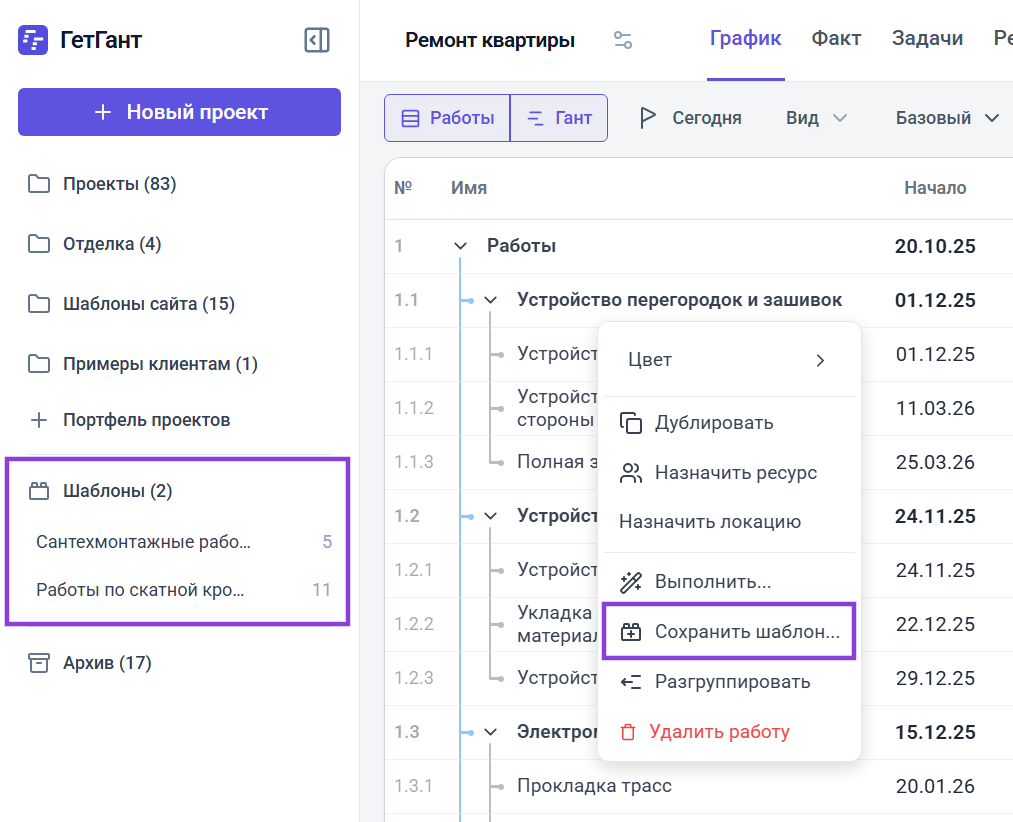Choose Удалить работу in the menu
Image resolution: width=1013 pixels, height=822 pixels.
(729, 732)
